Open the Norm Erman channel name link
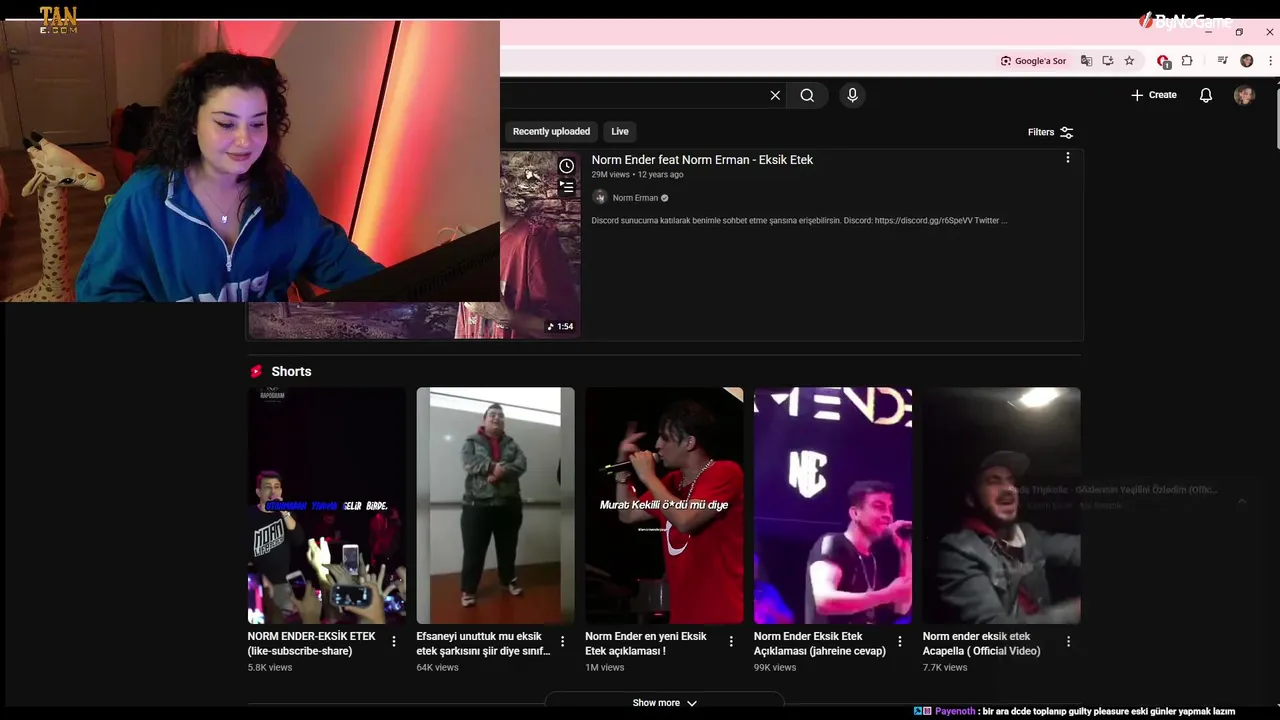Viewport: 1280px width, 720px height. point(635,198)
